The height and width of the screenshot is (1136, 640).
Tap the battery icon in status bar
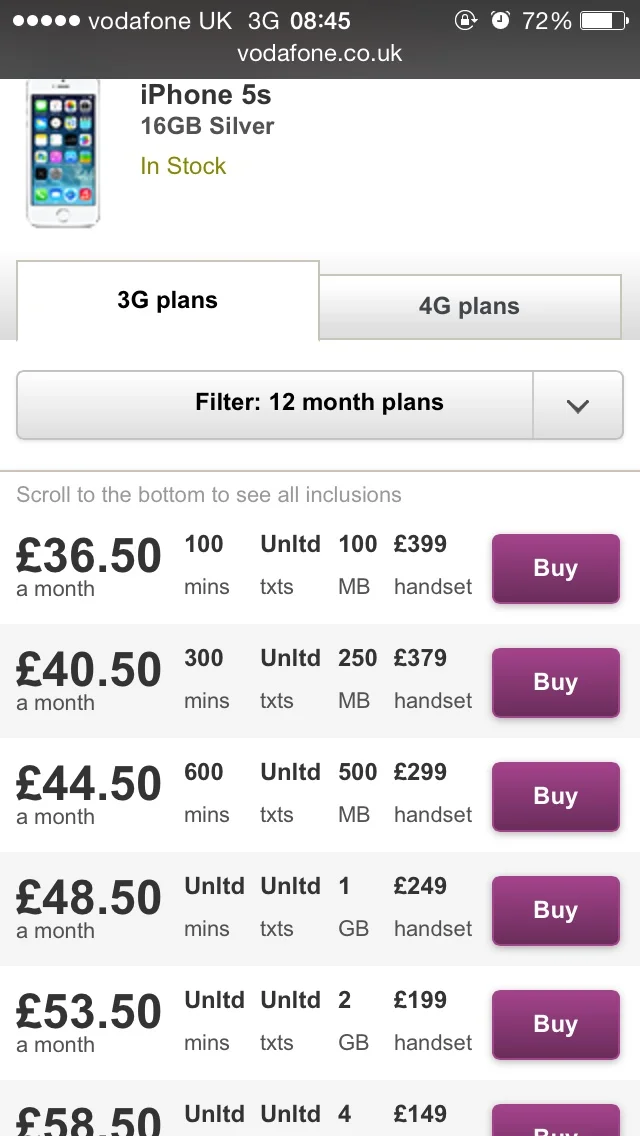(x=604, y=20)
